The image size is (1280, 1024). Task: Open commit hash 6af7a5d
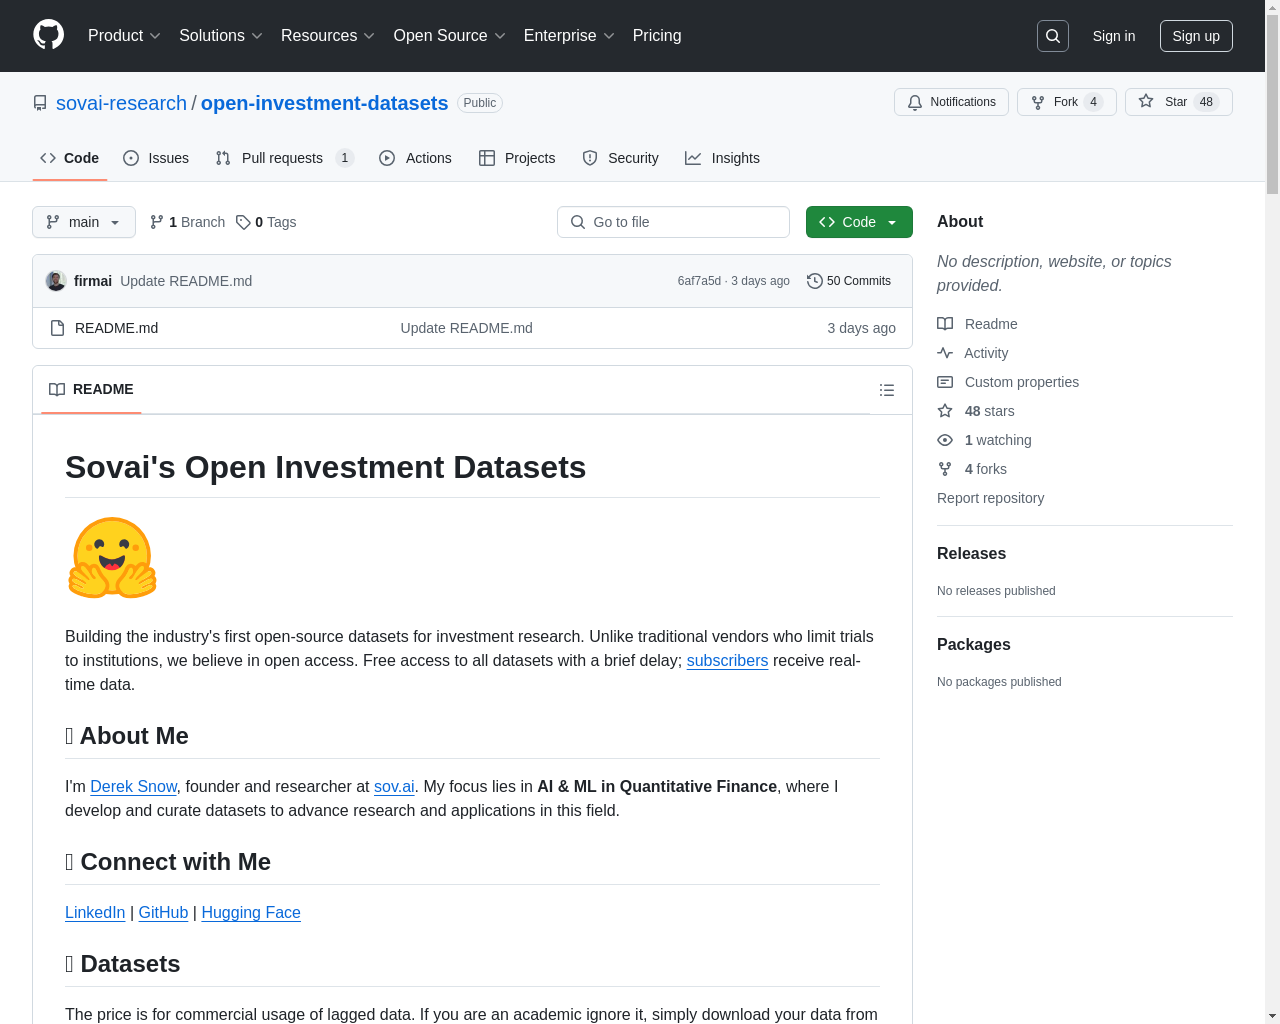click(699, 281)
